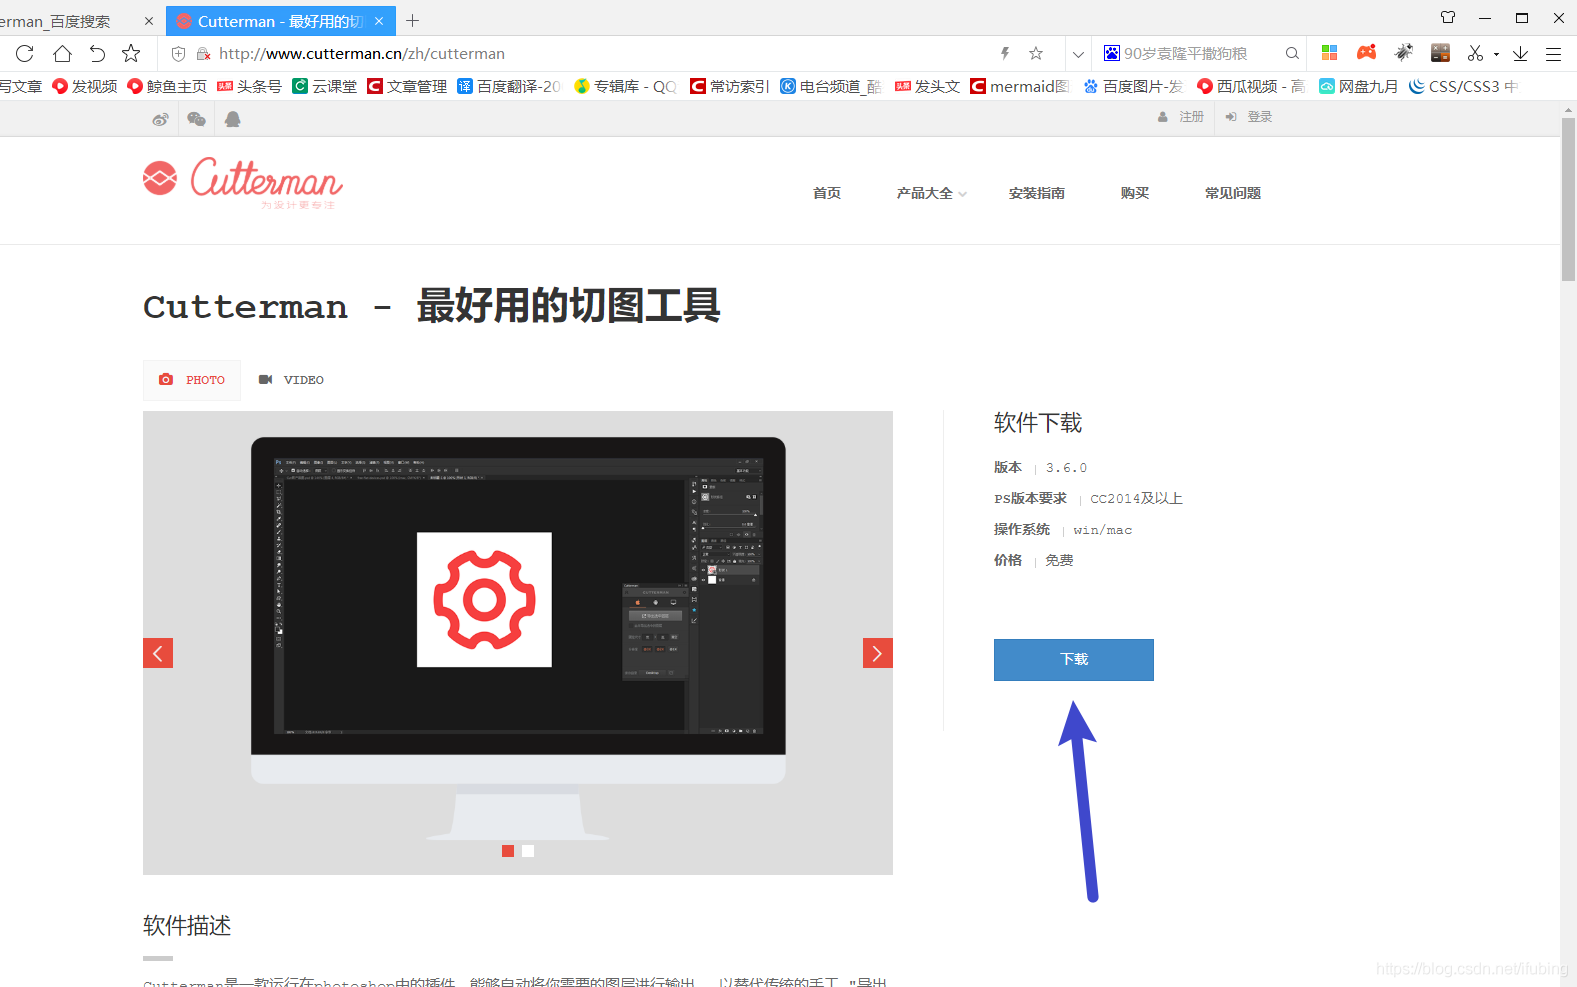The height and width of the screenshot is (987, 1577).
Task: Click the security shield icon in address bar
Action: point(179,54)
